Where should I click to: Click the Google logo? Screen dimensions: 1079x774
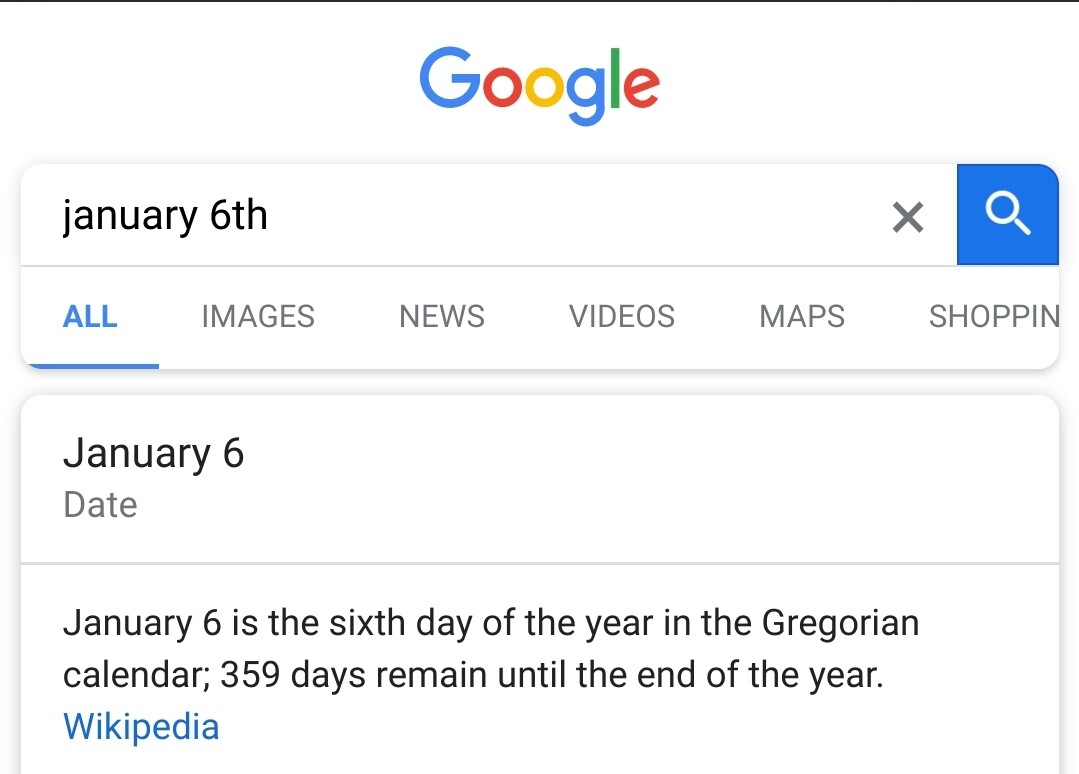pos(539,83)
